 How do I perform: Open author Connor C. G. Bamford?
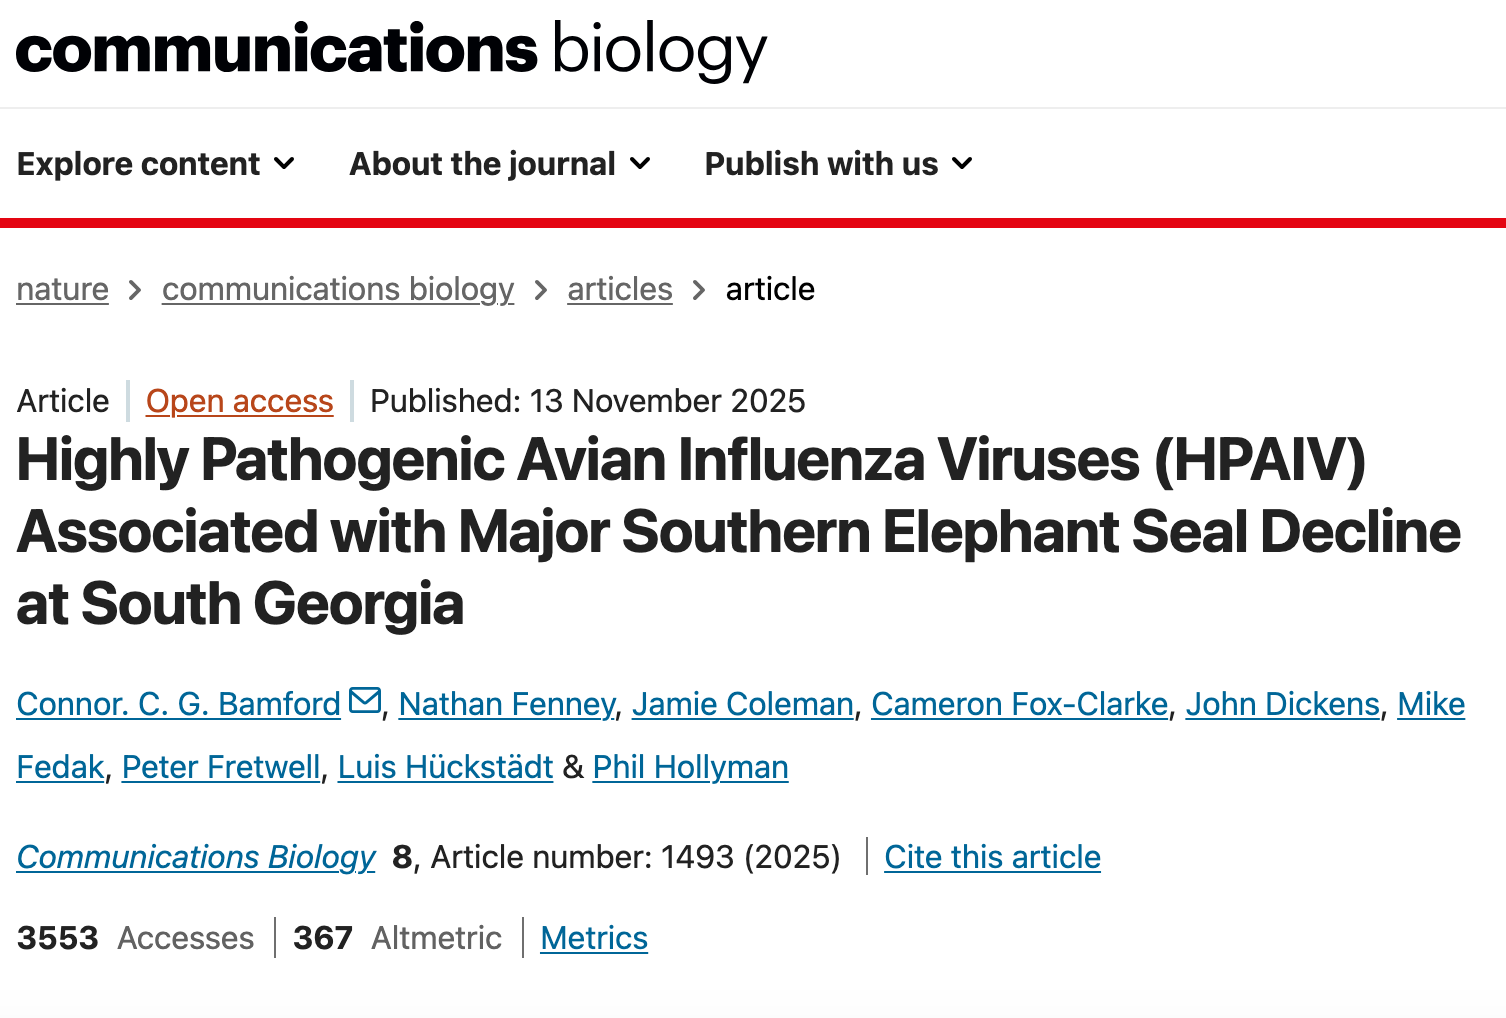pyautogui.click(x=179, y=704)
